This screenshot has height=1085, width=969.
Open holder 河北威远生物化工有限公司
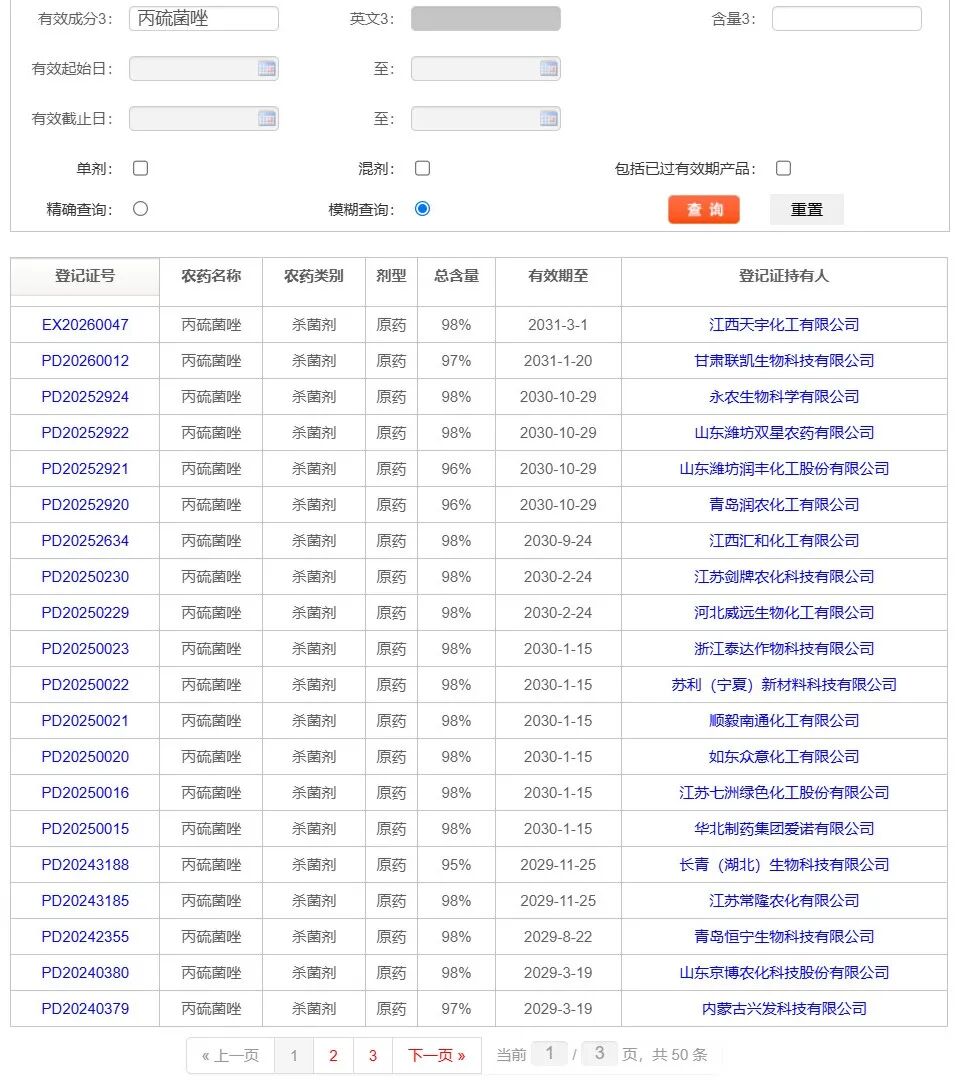point(784,612)
